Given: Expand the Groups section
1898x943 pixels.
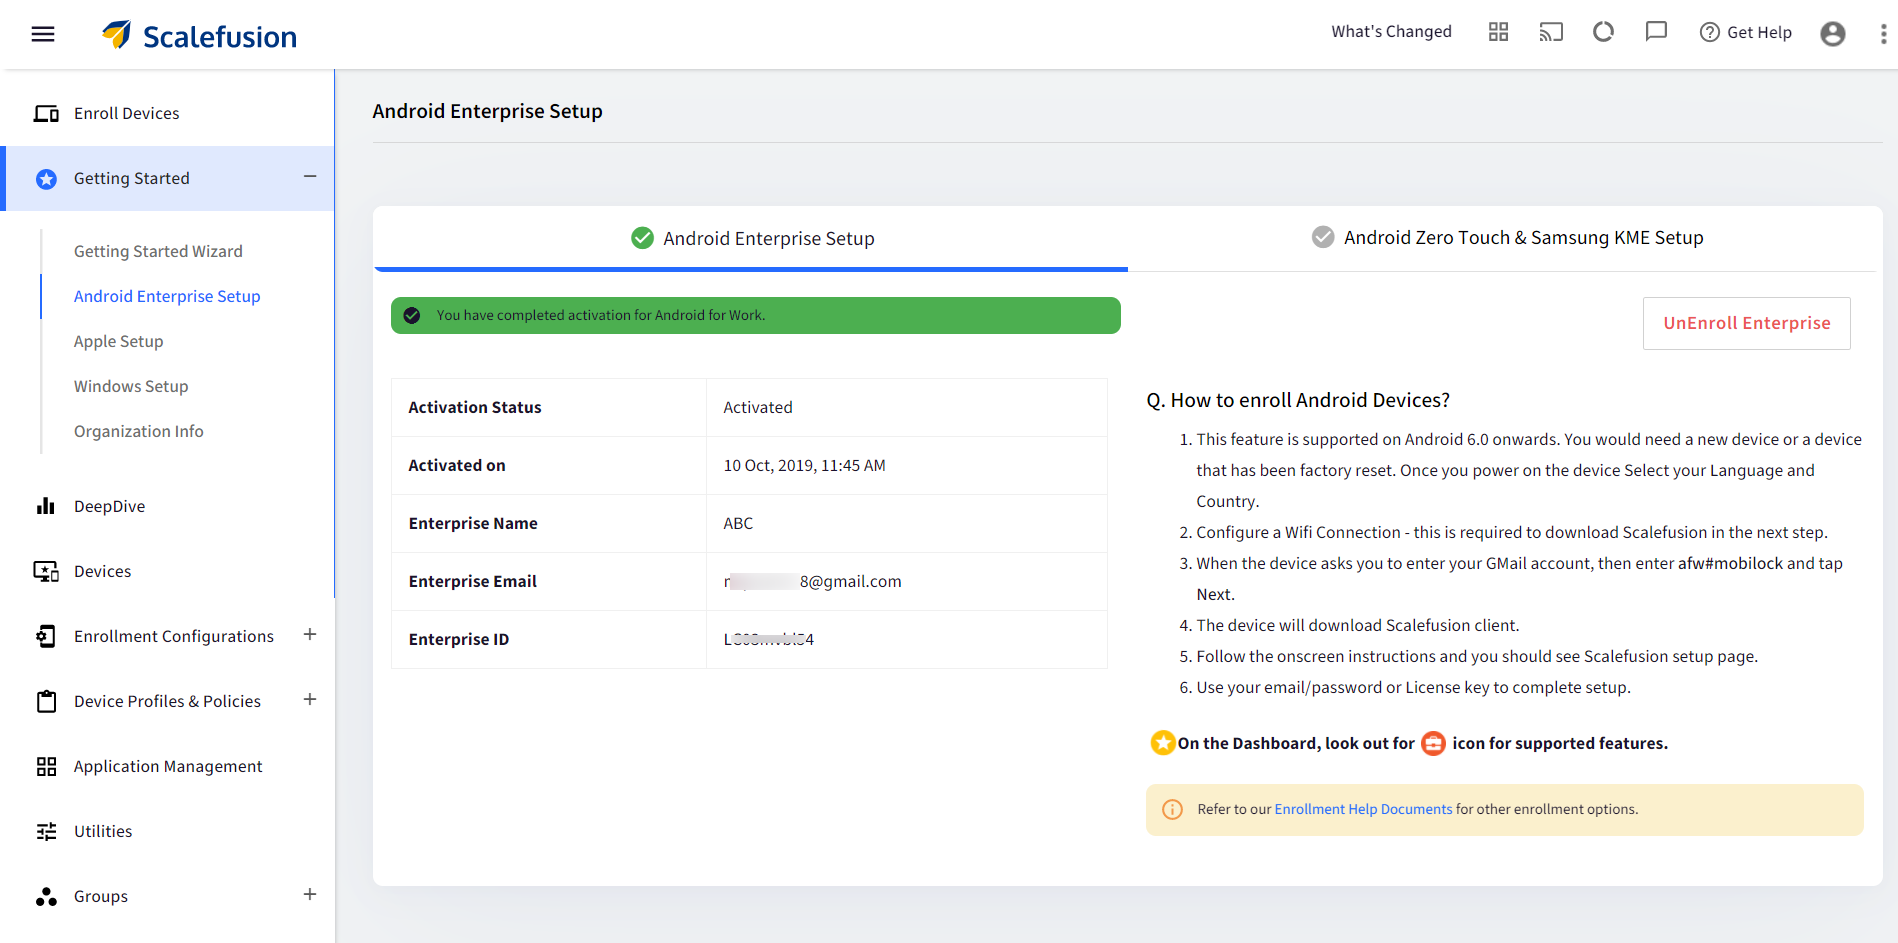Looking at the screenshot, I should pyautogui.click(x=310, y=895).
